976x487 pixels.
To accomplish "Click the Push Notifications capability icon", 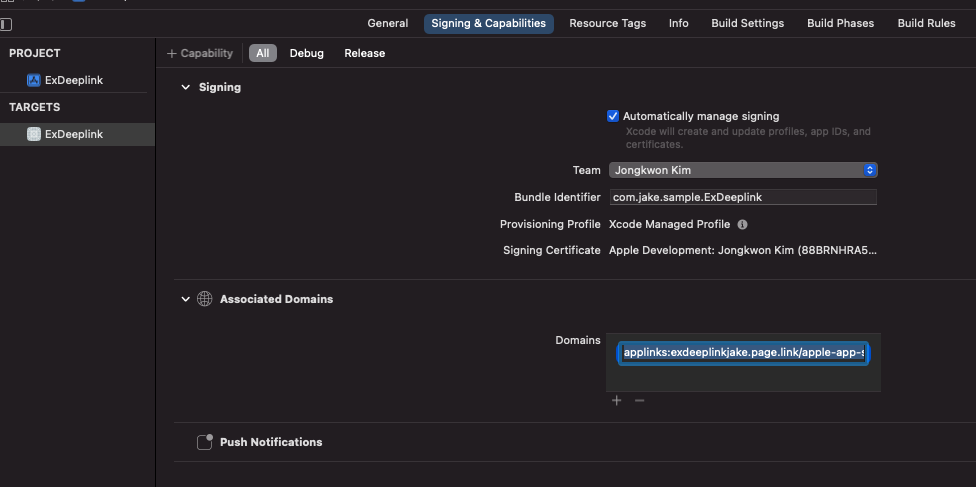I will pyautogui.click(x=205, y=442).
